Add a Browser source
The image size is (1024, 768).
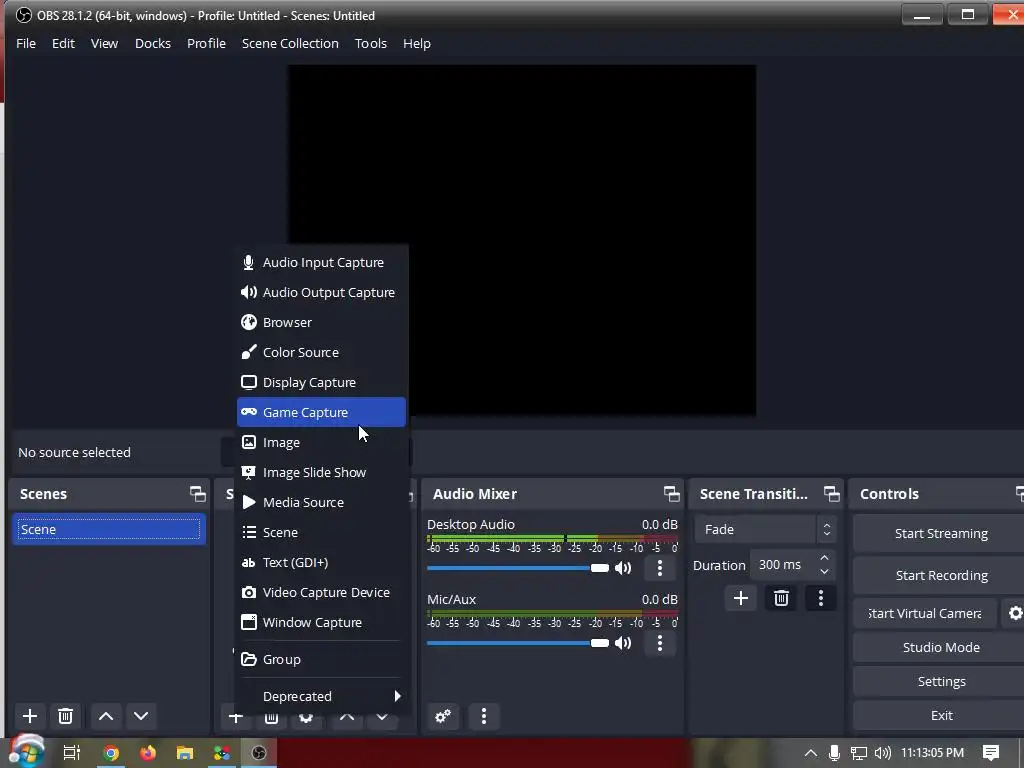pyautogui.click(x=321, y=323)
